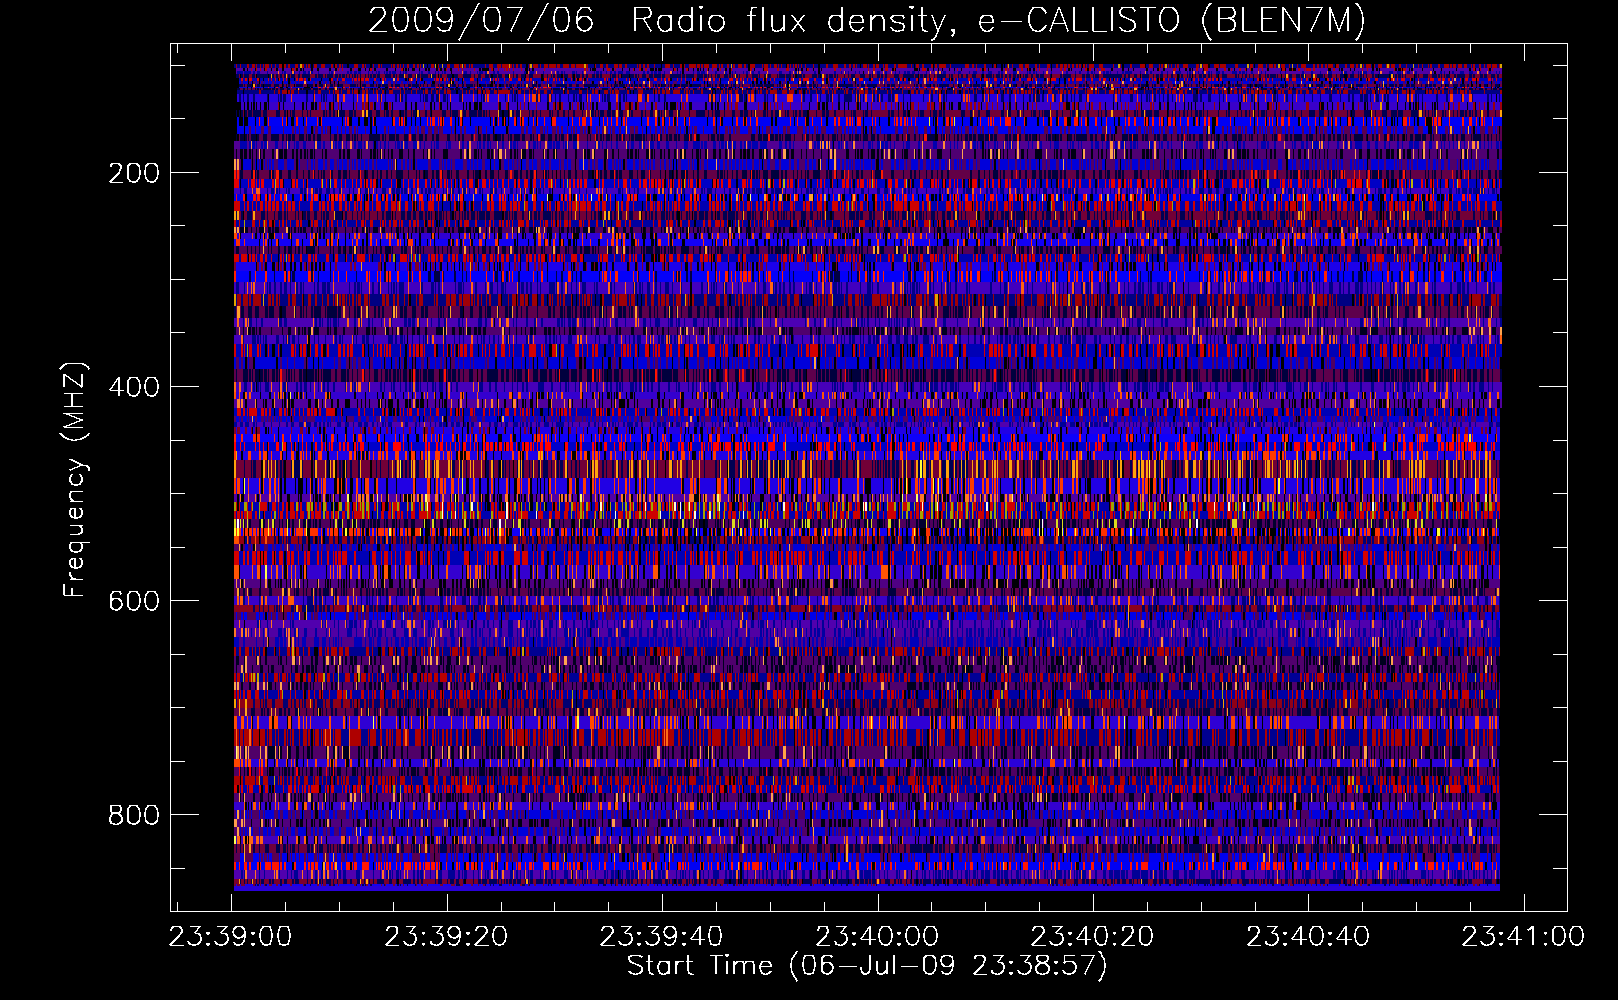
Task: Click the 600 frequency tick label
Action: [x=134, y=601]
